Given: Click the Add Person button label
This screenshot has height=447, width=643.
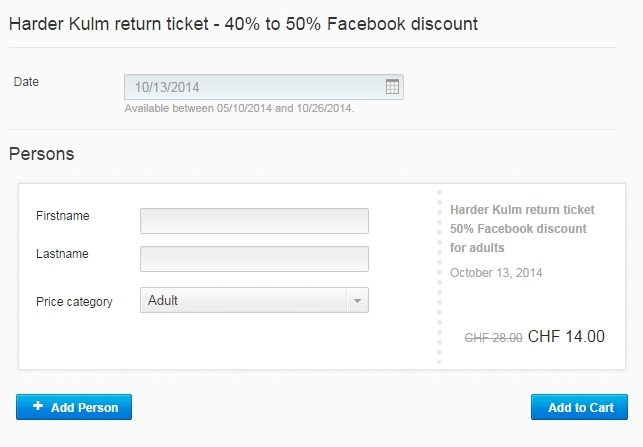Looking at the screenshot, I should (x=84, y=408).
